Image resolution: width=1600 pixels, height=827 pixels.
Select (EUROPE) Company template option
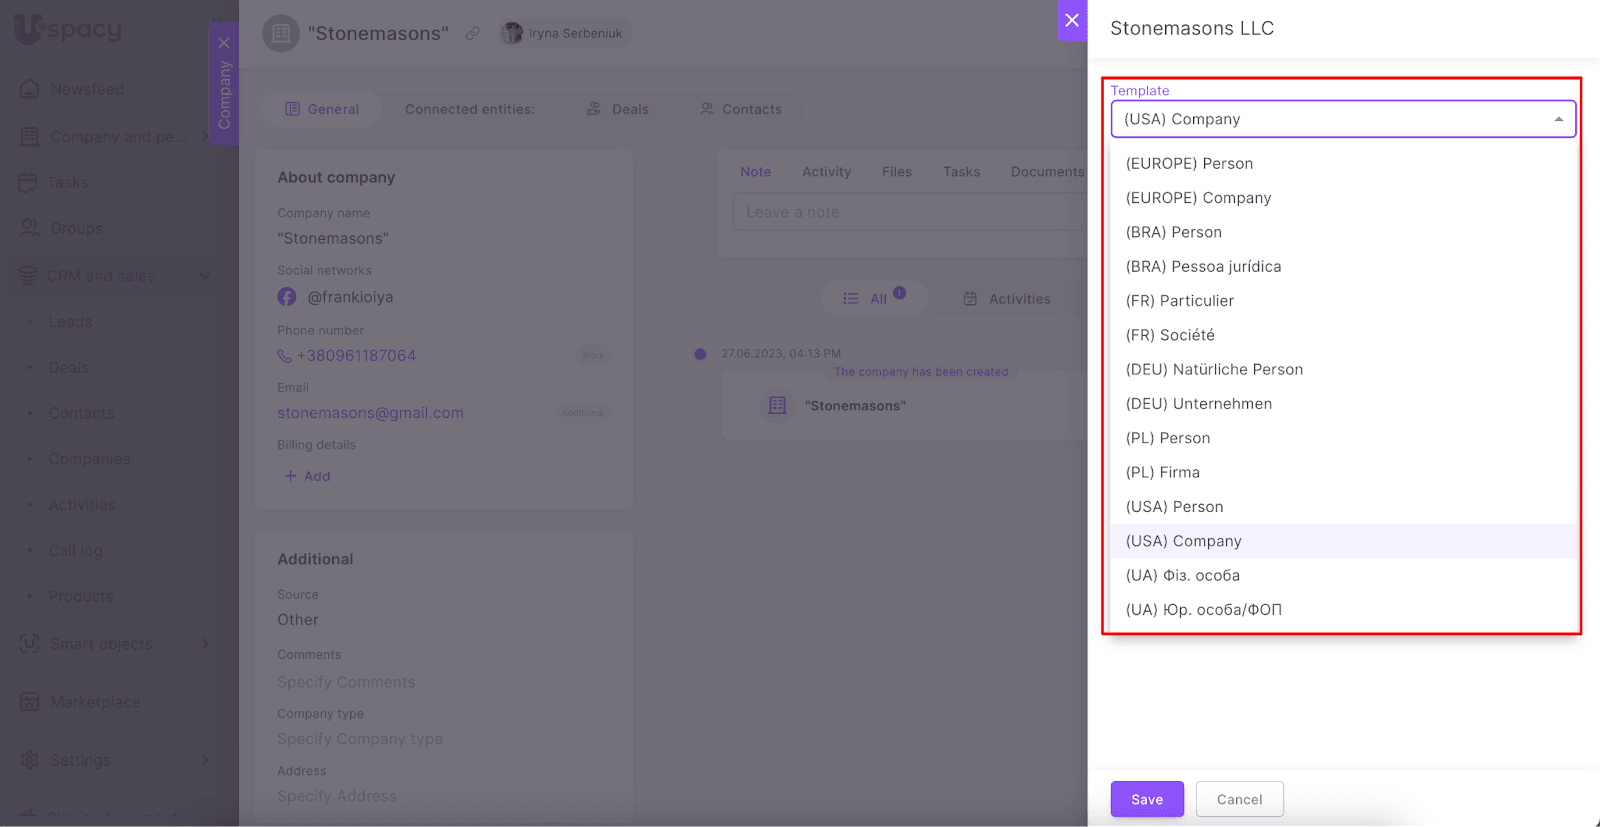[x=1198, y=198]
